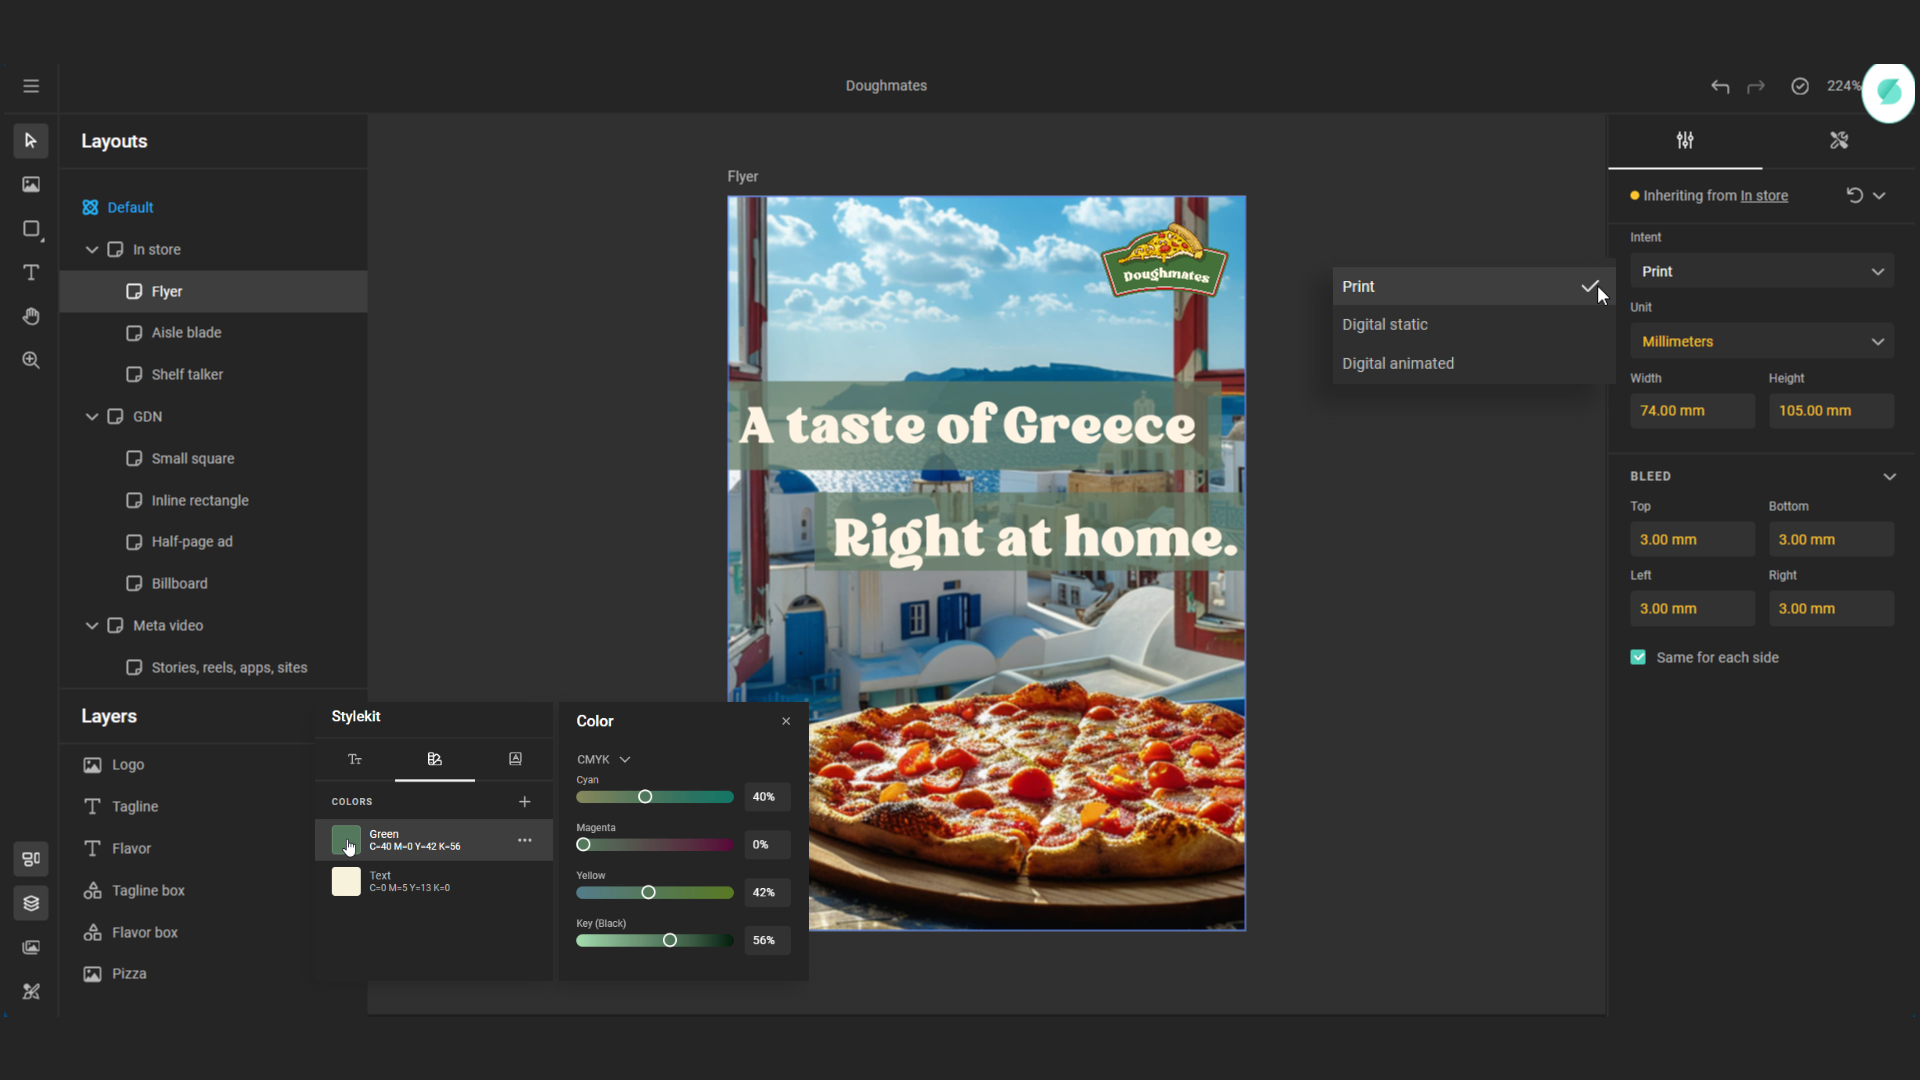This screenshot has height=1080, width=1920.
Task: Open the wrench tools panel on the right
Action: (1839, 140)
